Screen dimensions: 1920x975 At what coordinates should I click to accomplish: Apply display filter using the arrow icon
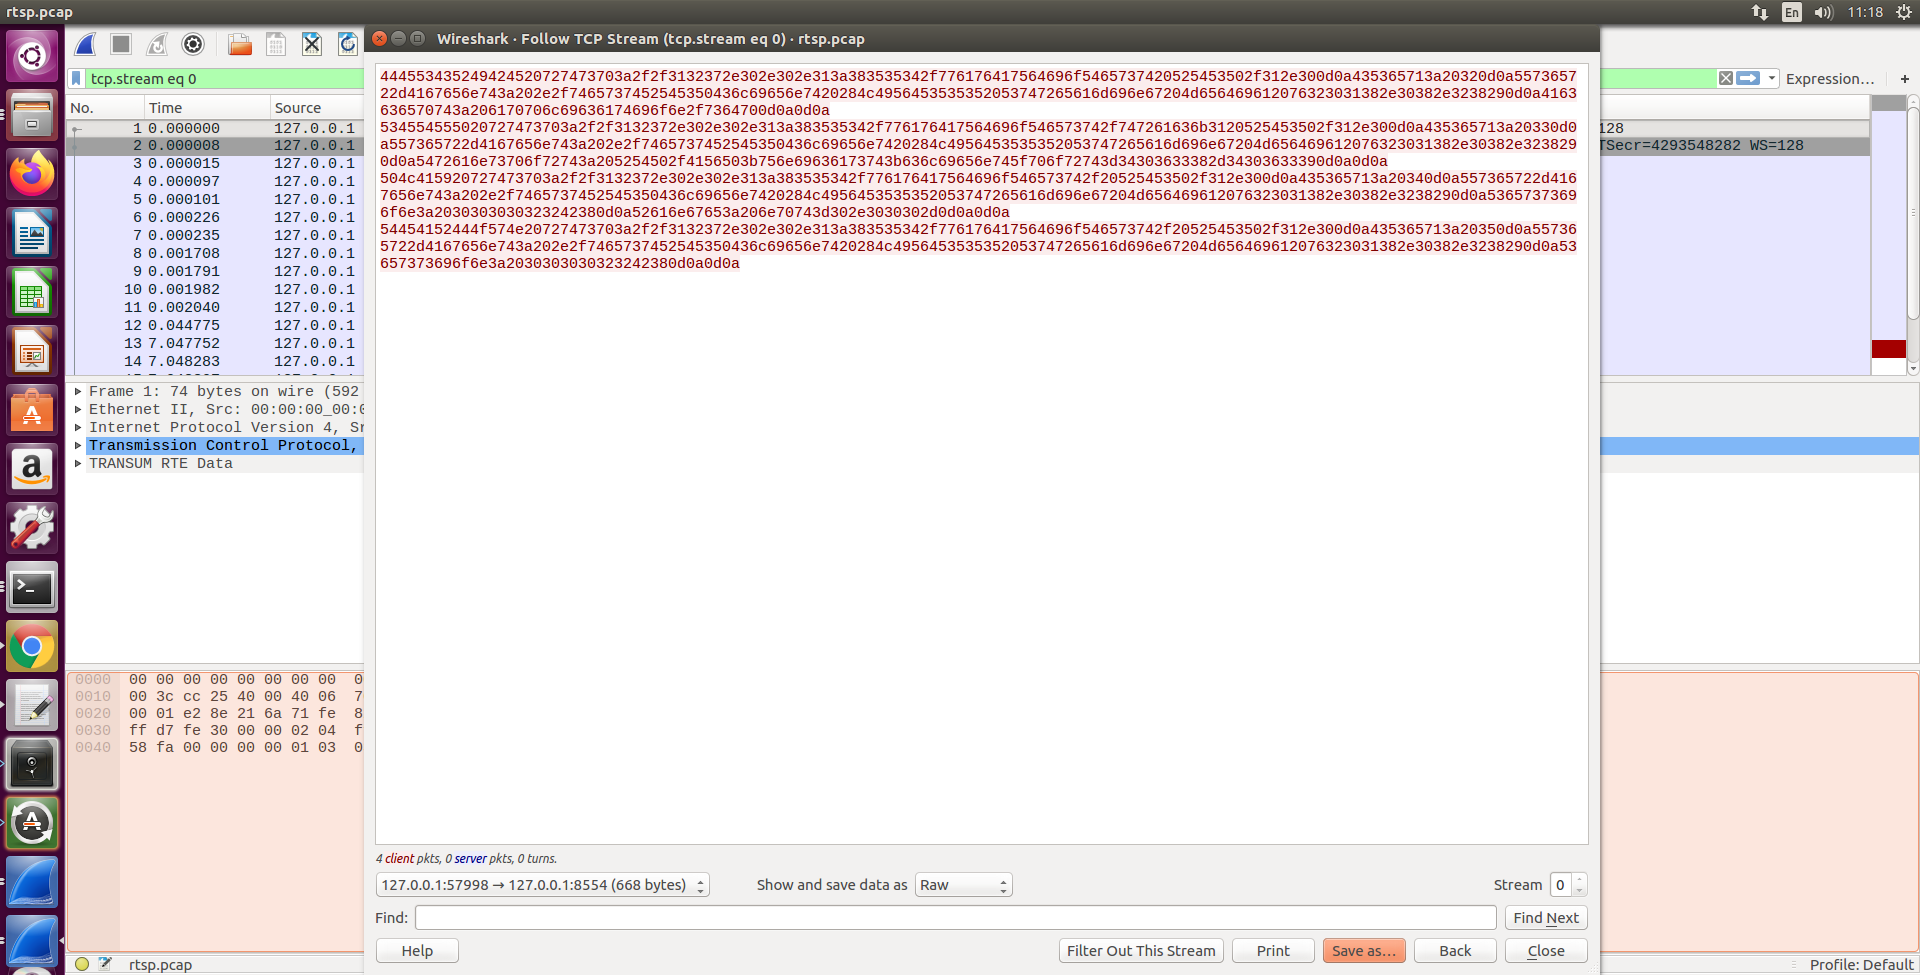click(x=1748, y=78)
